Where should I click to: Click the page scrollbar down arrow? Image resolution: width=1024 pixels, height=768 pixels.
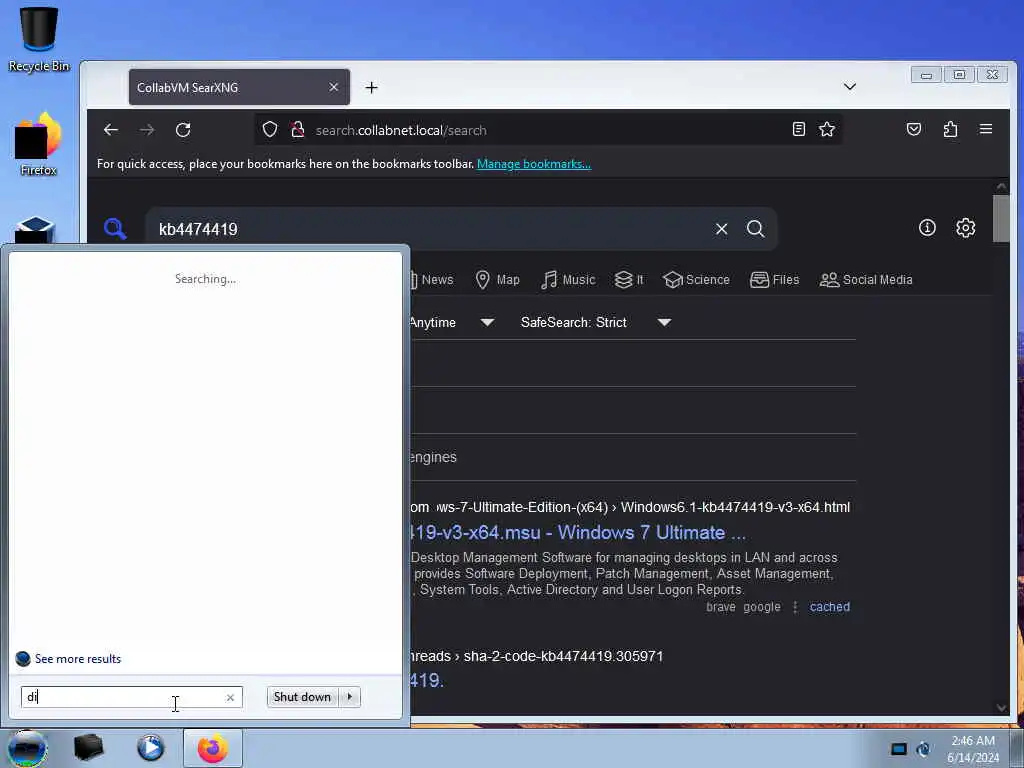click(1001, 708)
